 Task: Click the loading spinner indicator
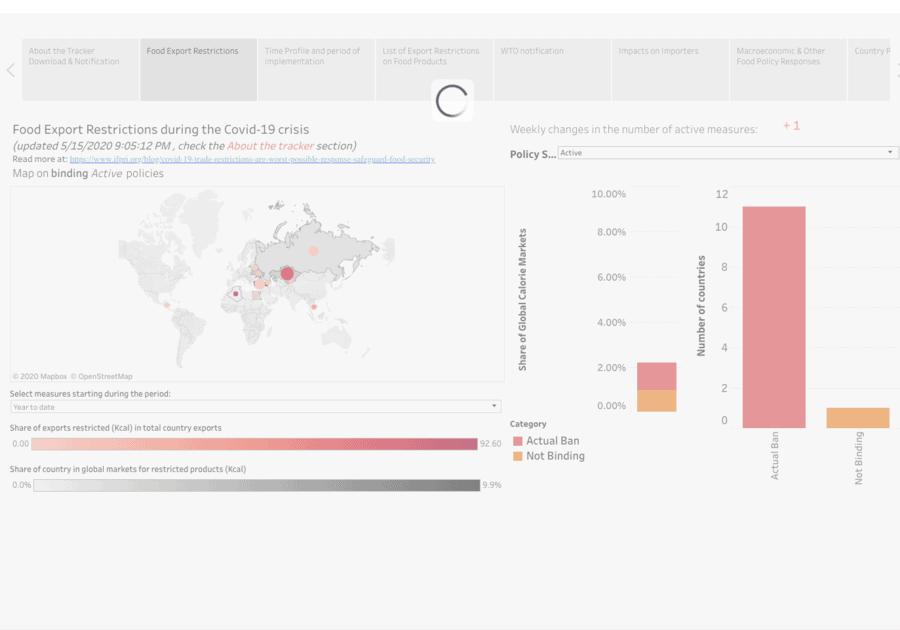452,101
